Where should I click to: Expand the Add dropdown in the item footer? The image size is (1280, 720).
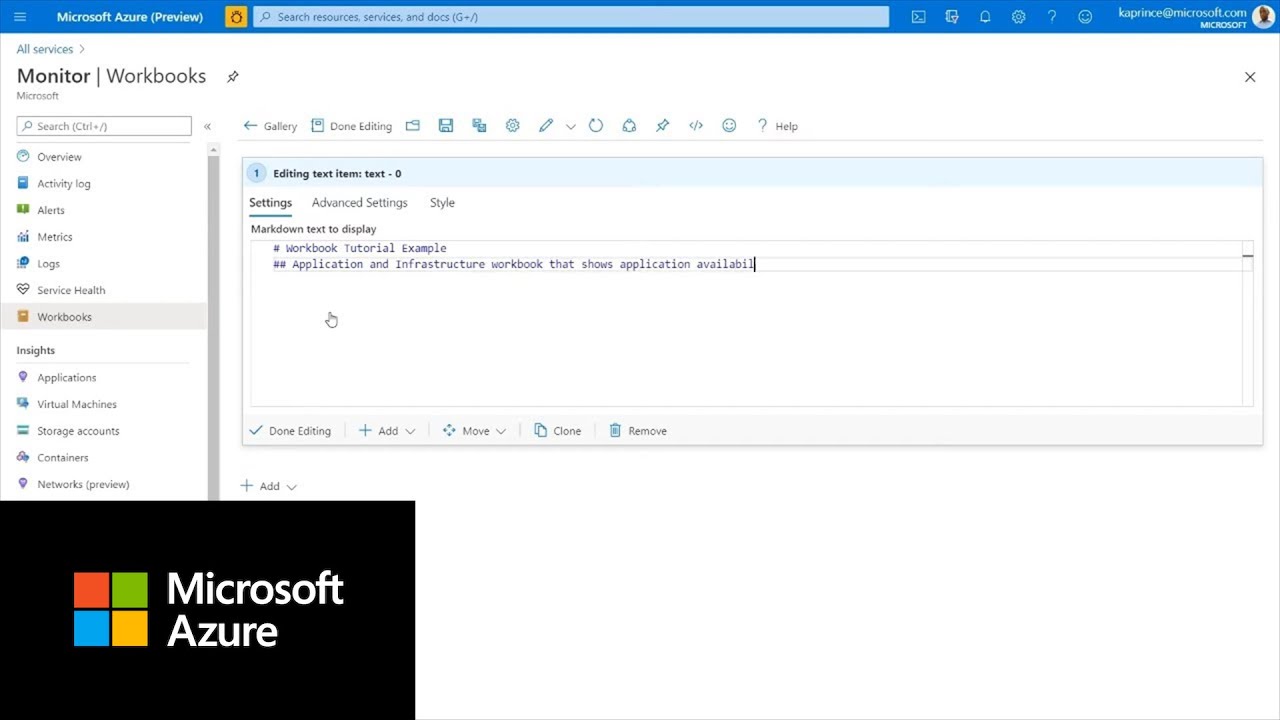pos(387,431)
